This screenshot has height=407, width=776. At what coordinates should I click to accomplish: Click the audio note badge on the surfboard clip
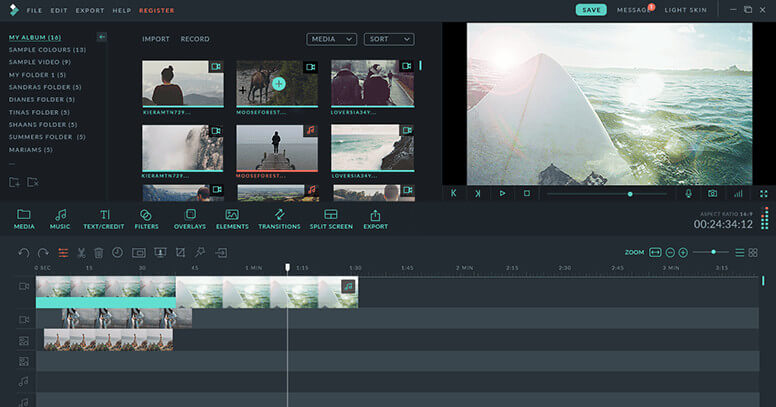[x=348, y=286]
